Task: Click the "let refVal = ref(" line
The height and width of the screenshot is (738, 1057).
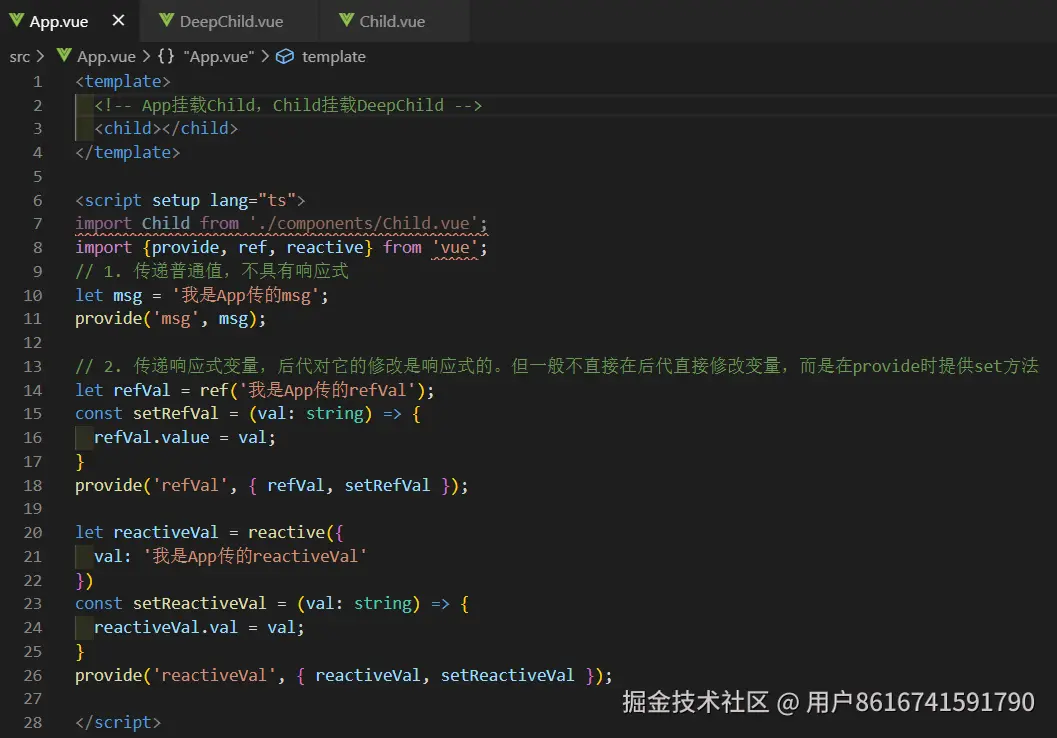Action: pyautogui.click(x=255, y=390)
